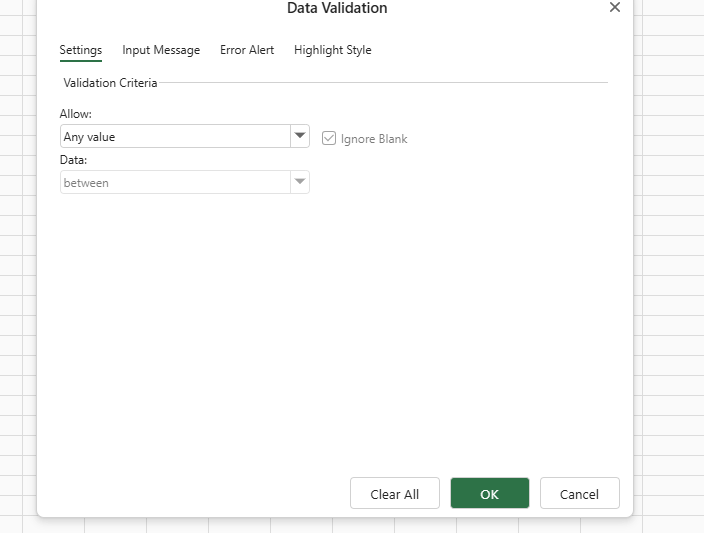
Task: Click the Allow field showing 'Any value'
Action: click(175, 137)
